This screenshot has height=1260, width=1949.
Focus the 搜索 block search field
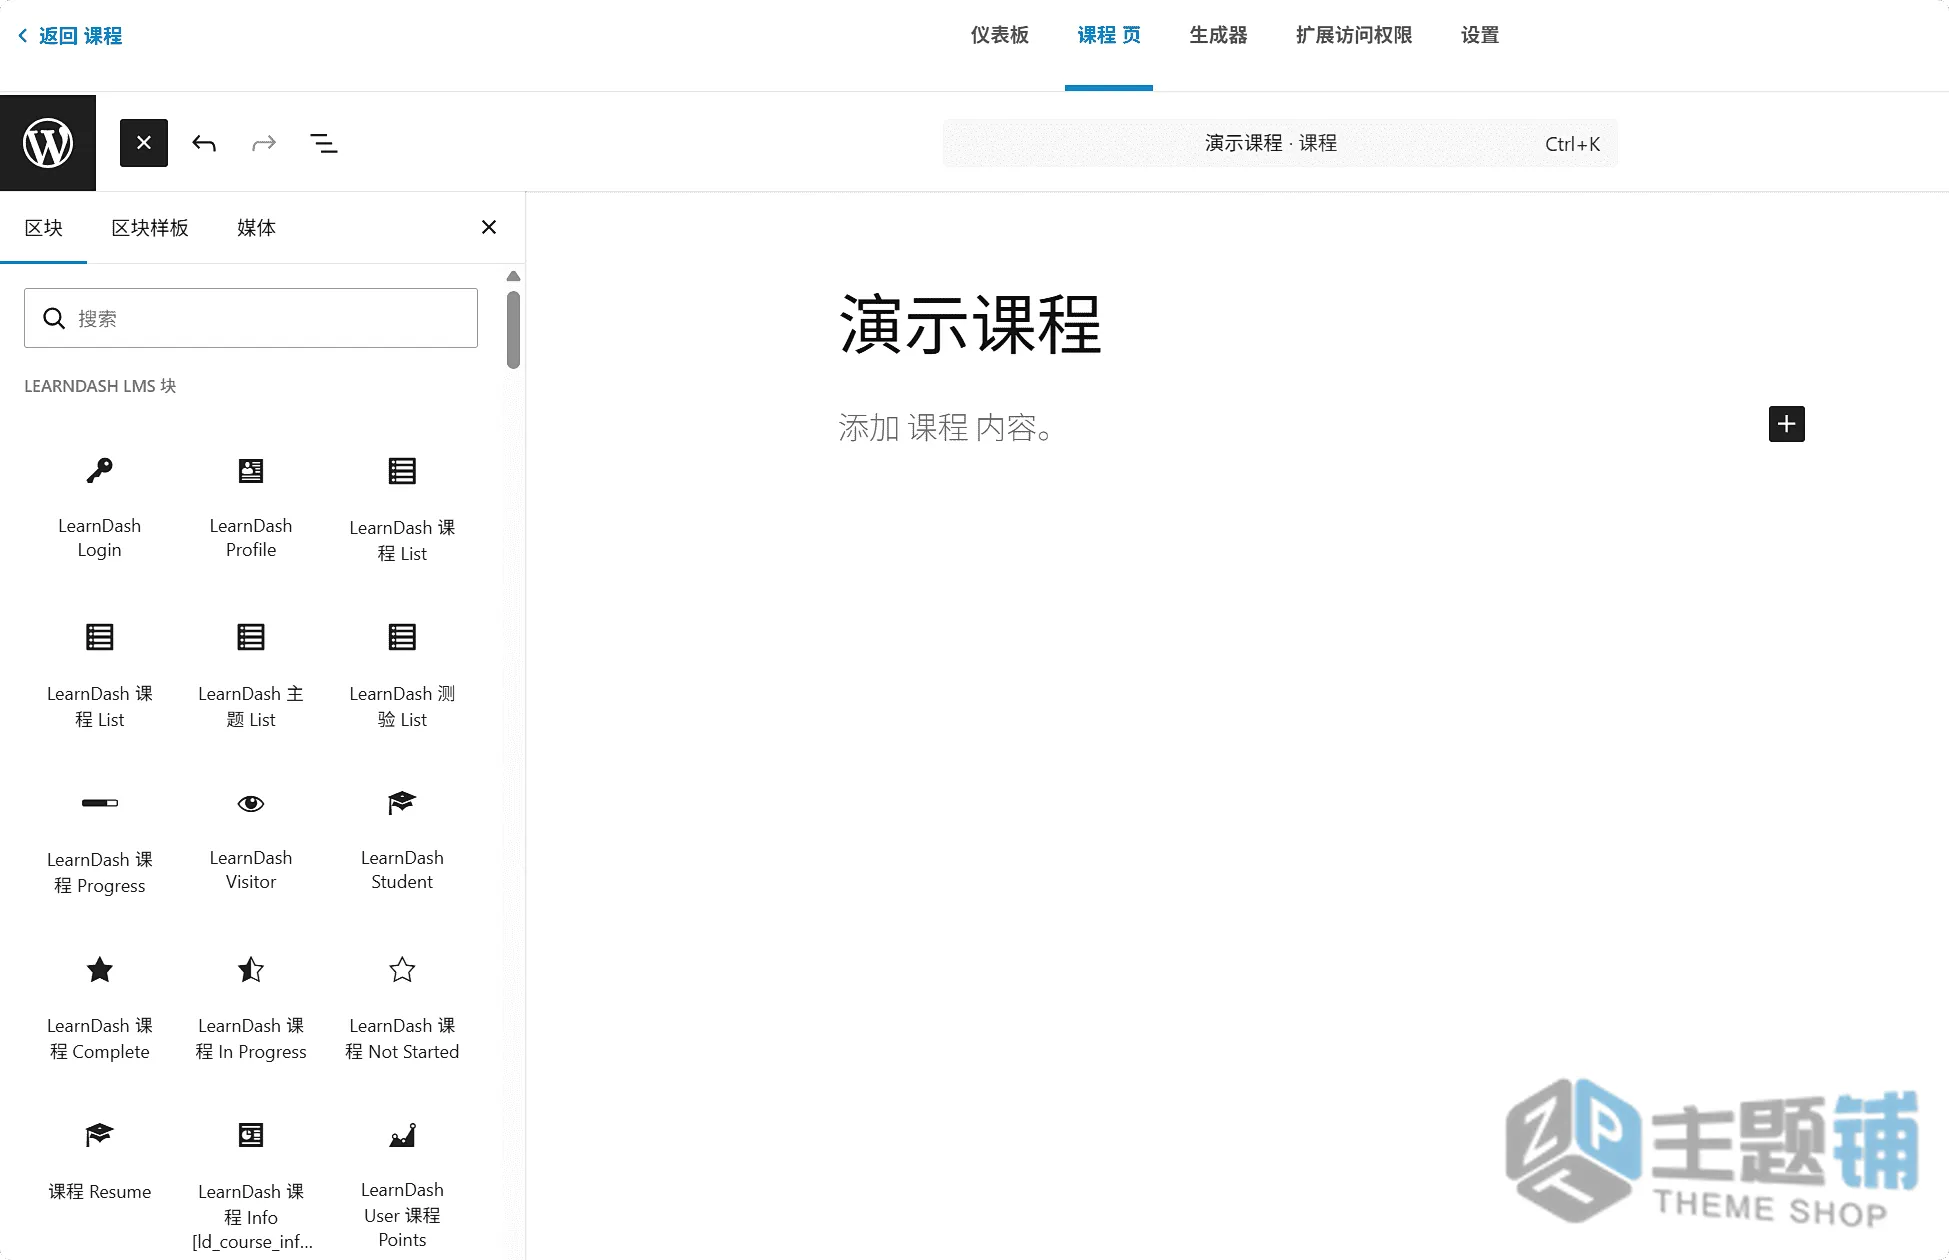pyautogui.click(x=251, y=318)
